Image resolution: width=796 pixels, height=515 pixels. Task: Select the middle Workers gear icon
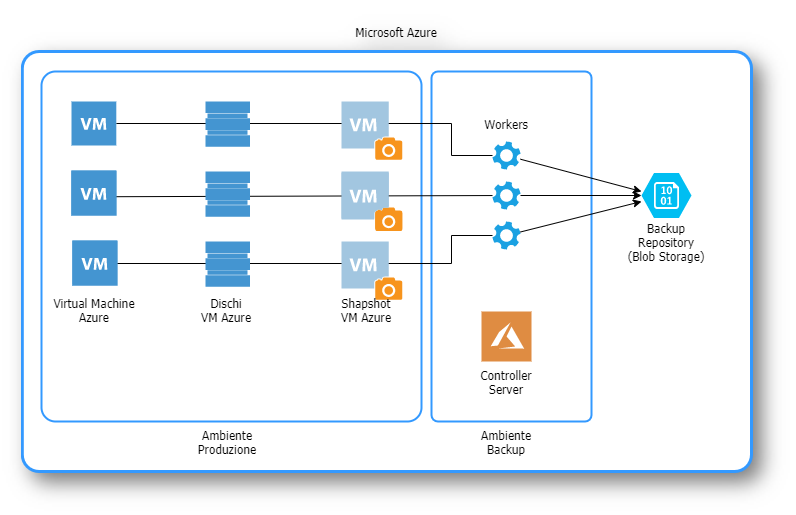[x=506, y=195]
